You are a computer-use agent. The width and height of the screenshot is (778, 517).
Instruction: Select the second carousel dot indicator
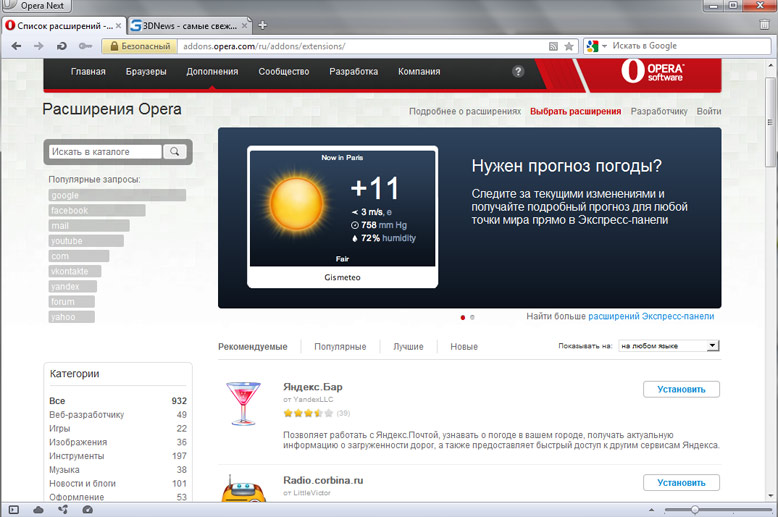coord(472,317)
